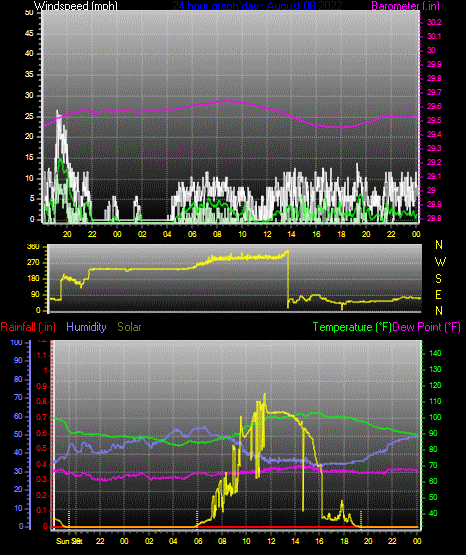Click the 'Barometer (.in)' axis title
Viewport: 466px width, 555px height.
405,5
